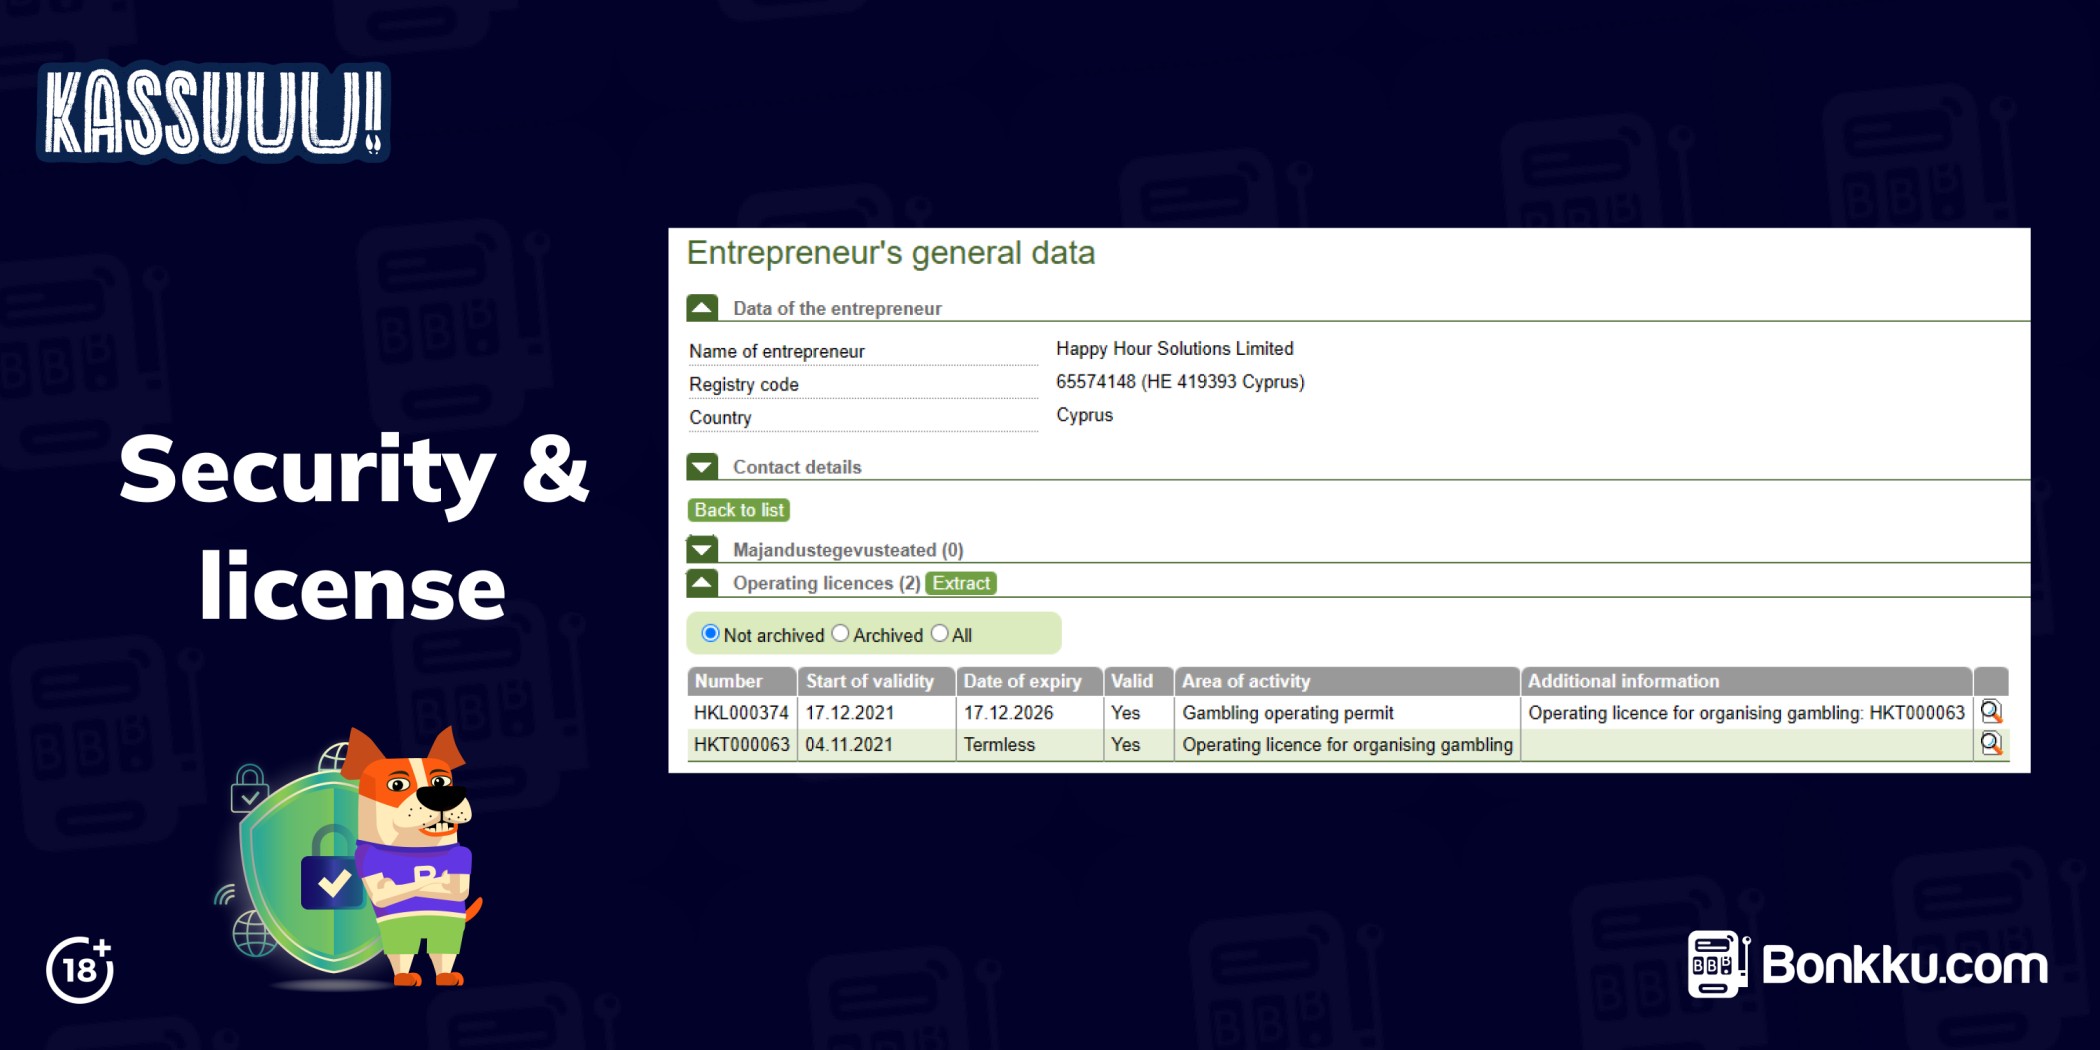Click the Extract button

[960, 583]
